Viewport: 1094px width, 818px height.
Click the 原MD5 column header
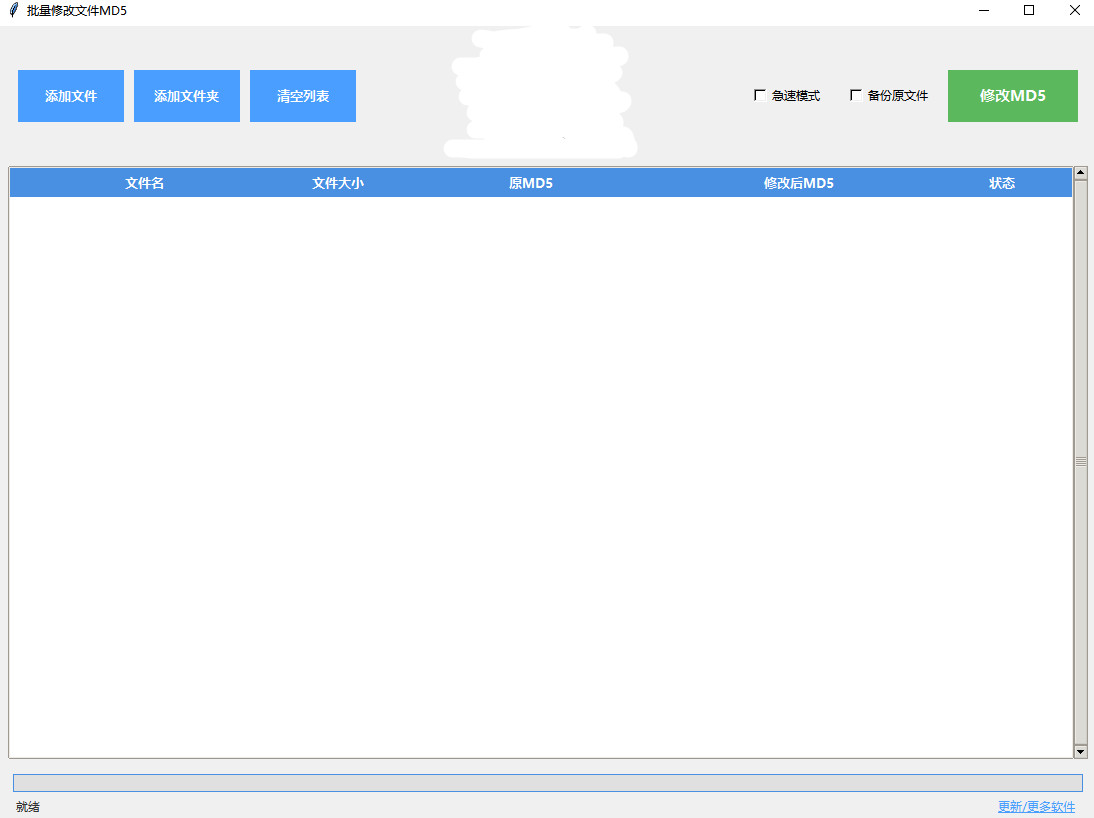pos(531,183)
